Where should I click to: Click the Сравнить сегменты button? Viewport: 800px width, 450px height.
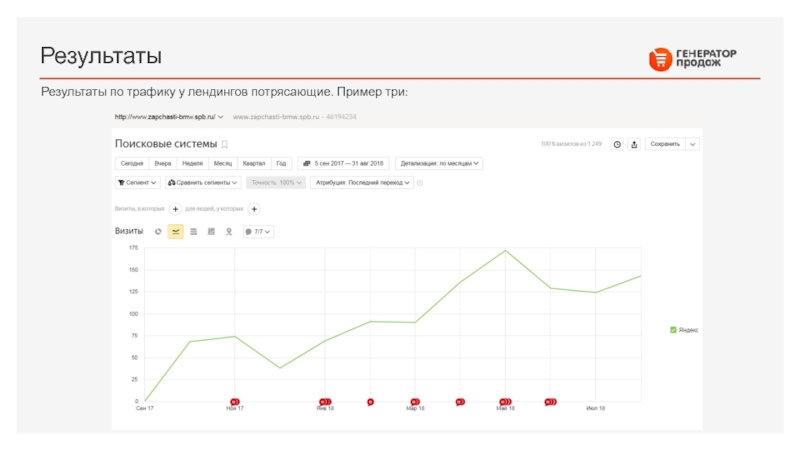[x=204, y=183]
